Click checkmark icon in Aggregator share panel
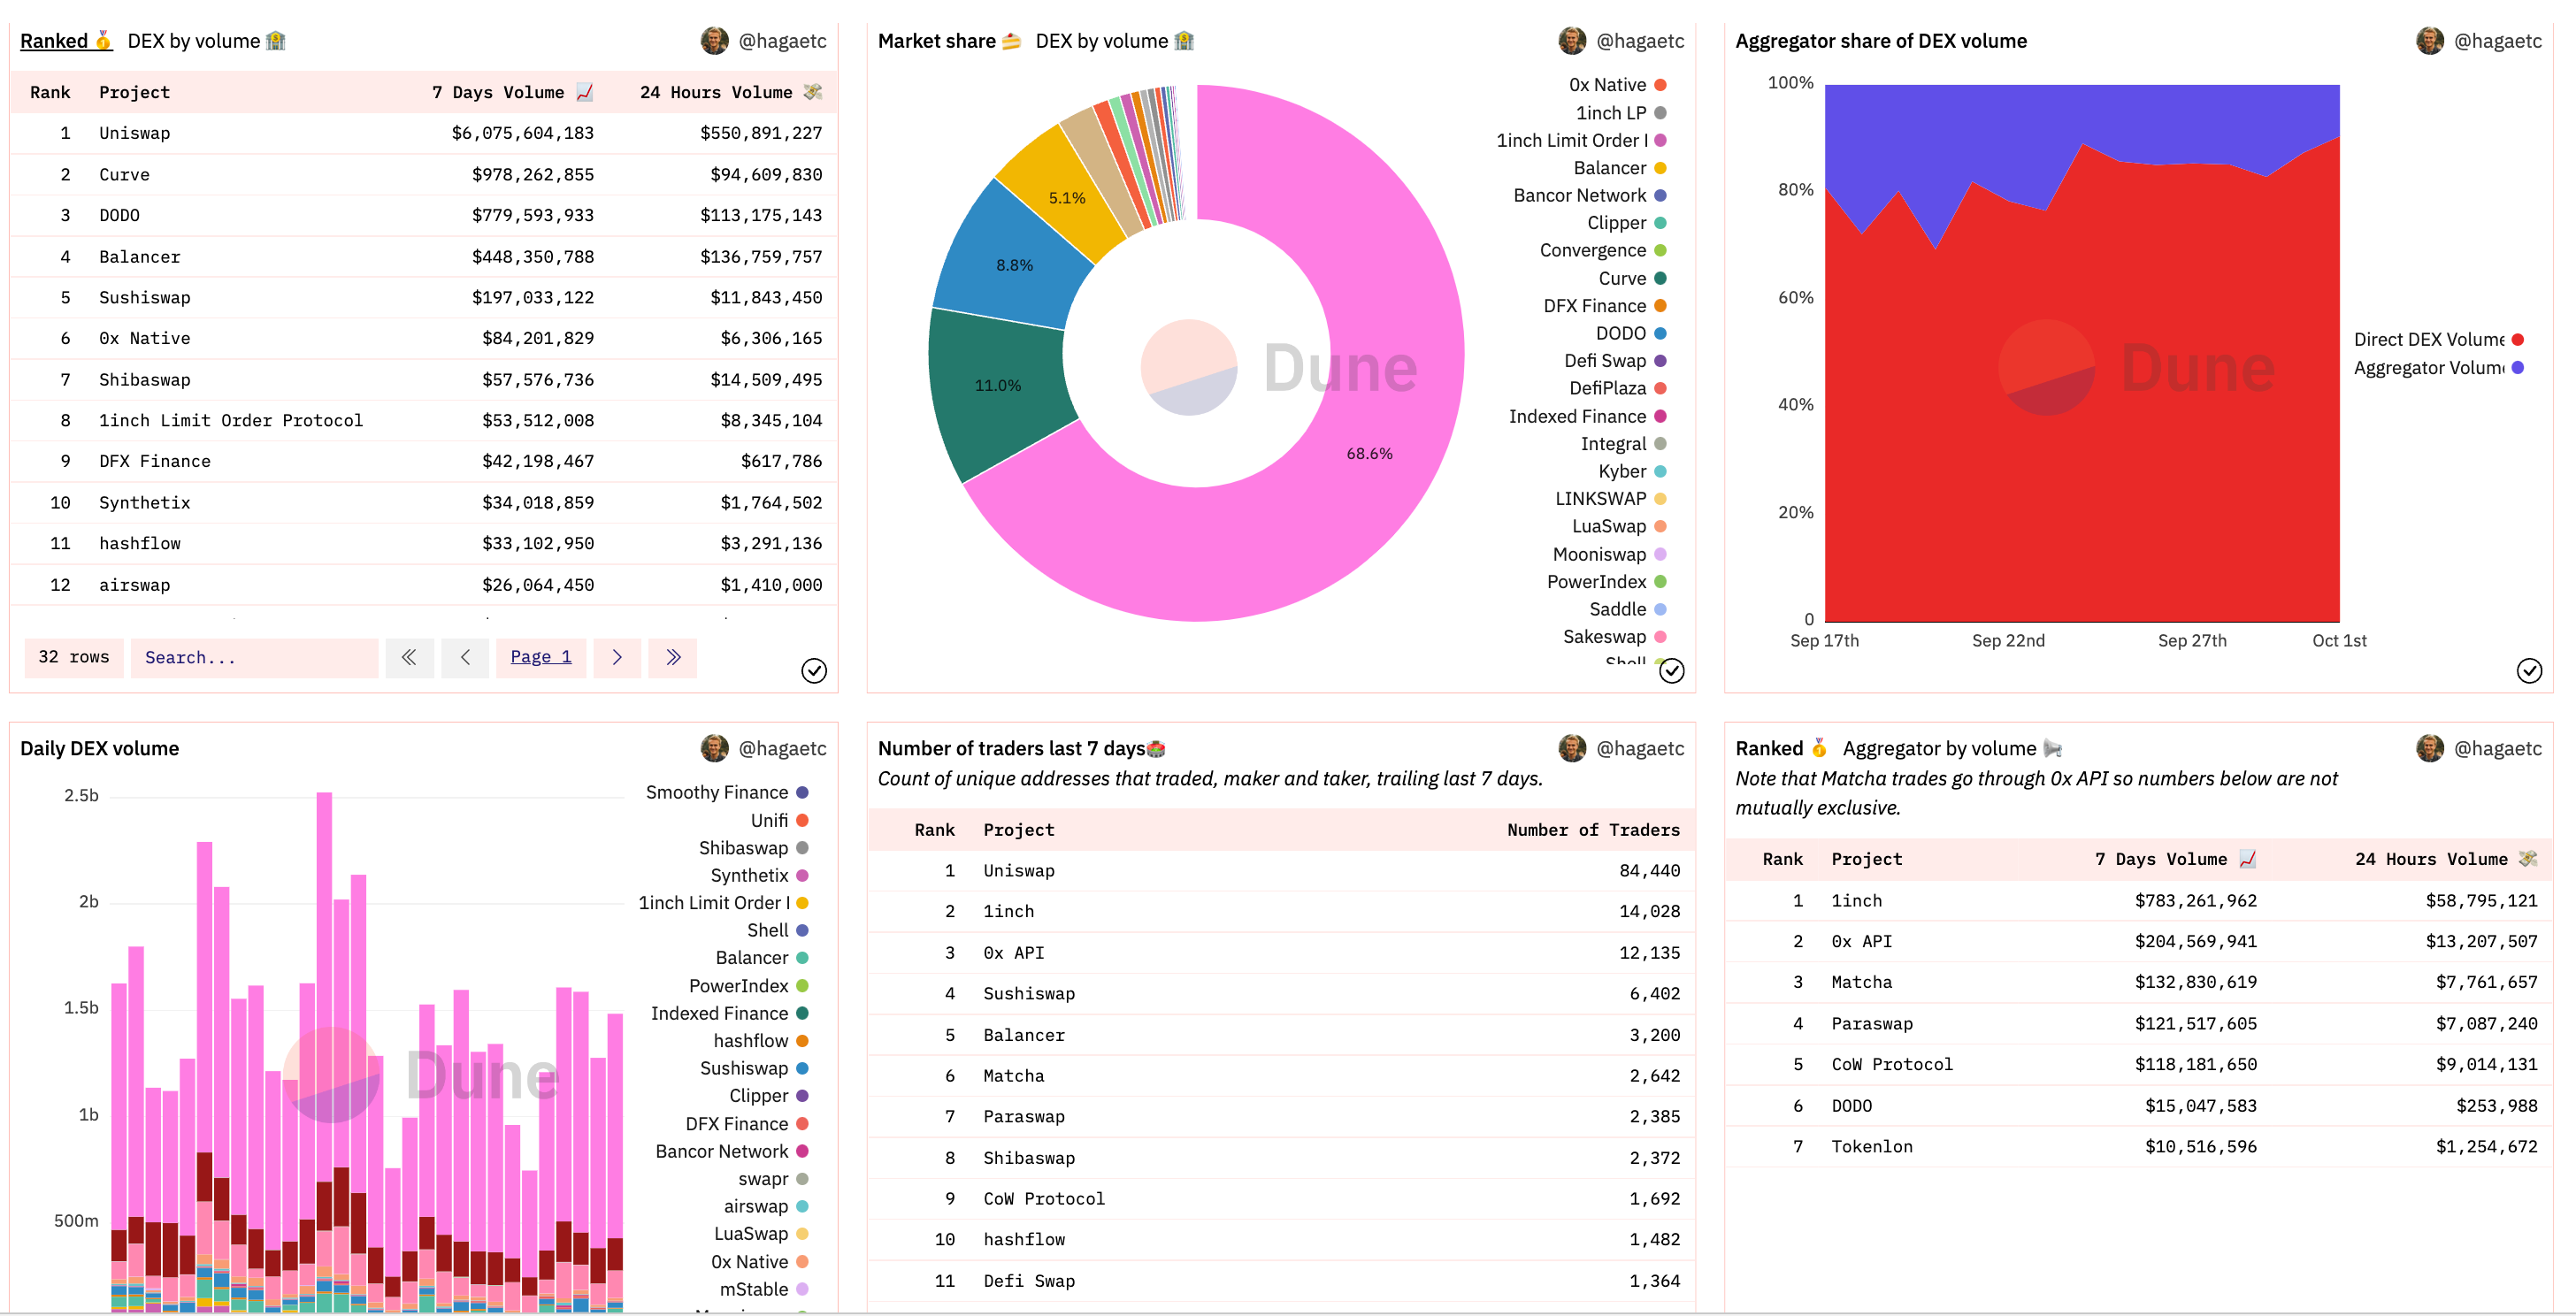 [2529, 671]
